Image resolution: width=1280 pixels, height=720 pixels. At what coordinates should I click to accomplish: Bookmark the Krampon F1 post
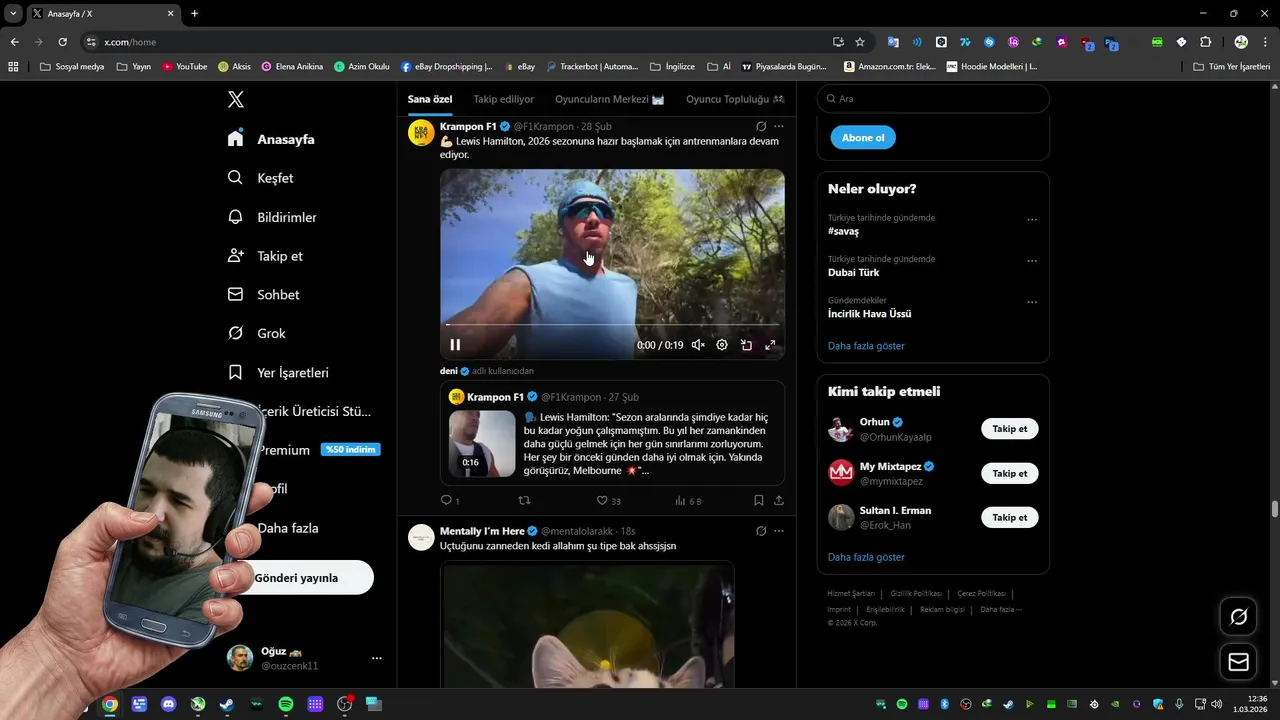tap(759, 500)
